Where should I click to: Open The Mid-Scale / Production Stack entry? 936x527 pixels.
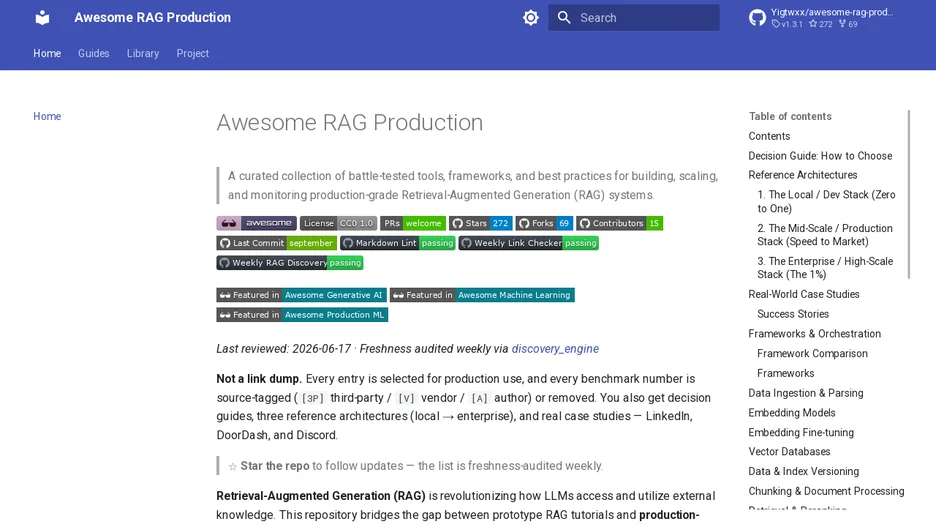825,235
